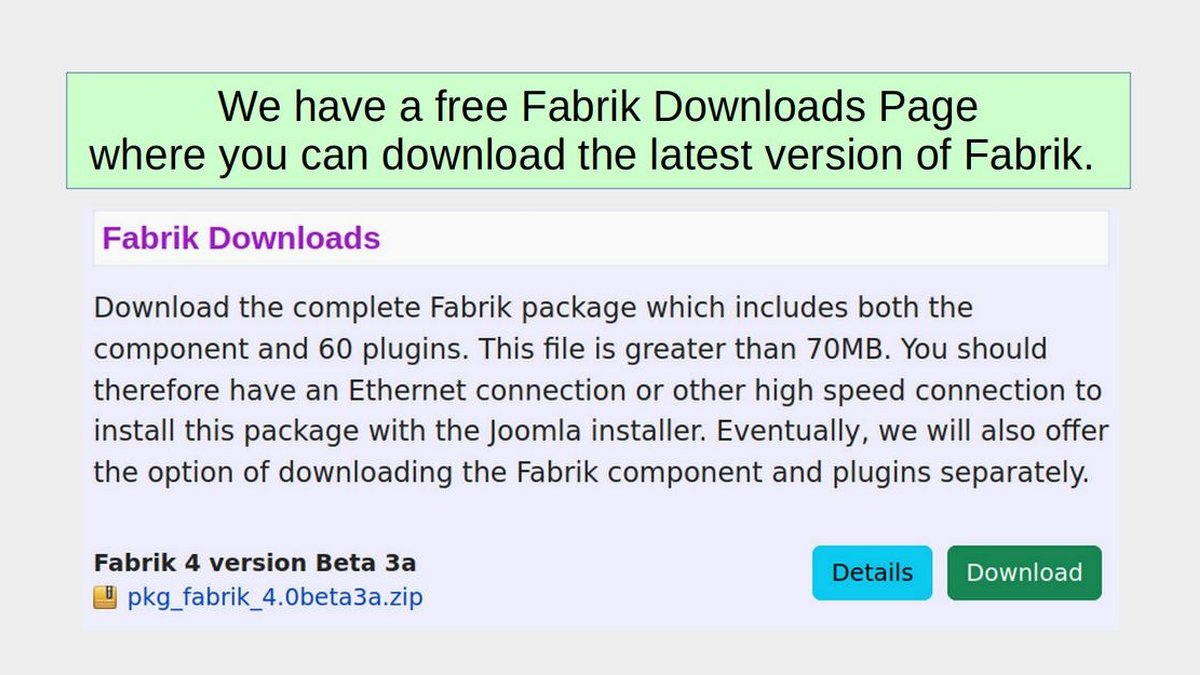The width and height of the screenshot is (1200, 675).
Task: Click the banner line 'We have a free Fabrik Downloads Page'
Action: [598, 106]
